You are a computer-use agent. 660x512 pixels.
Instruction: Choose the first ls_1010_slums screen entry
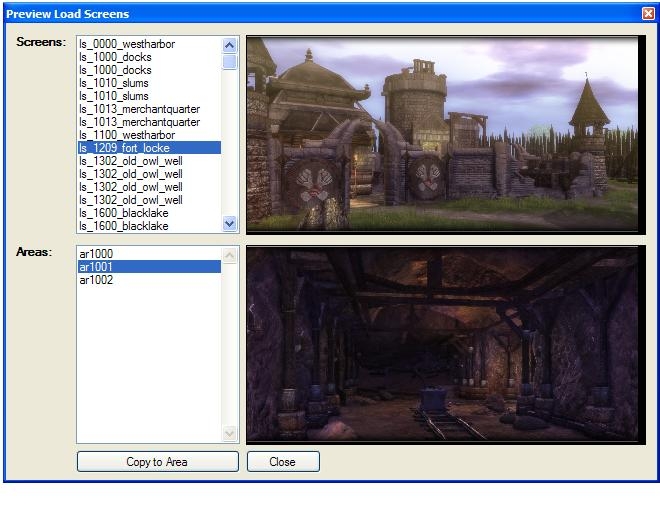tap(113, 83)
